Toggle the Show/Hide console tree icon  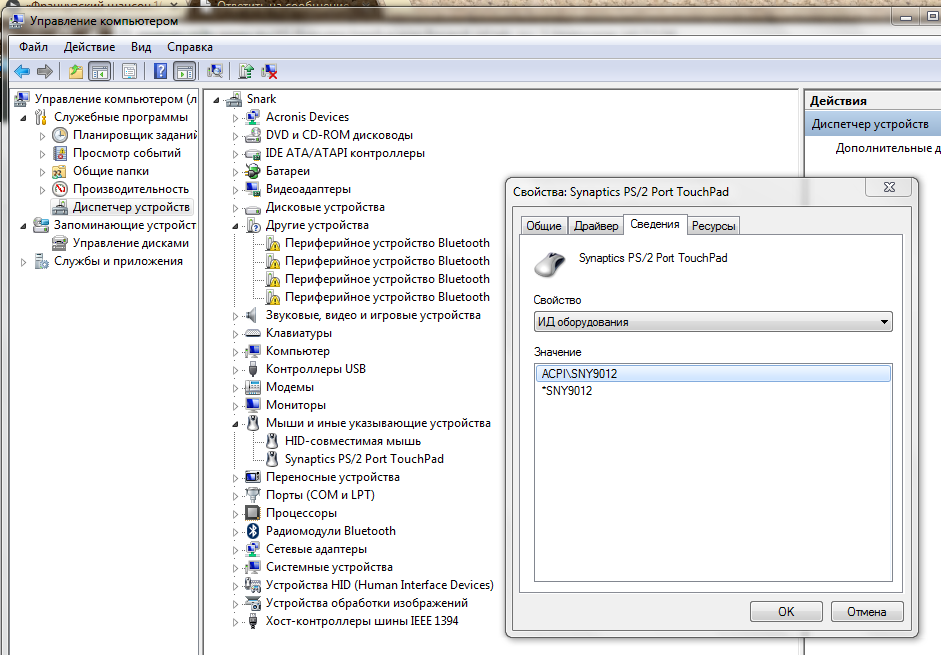coord(100,71)
